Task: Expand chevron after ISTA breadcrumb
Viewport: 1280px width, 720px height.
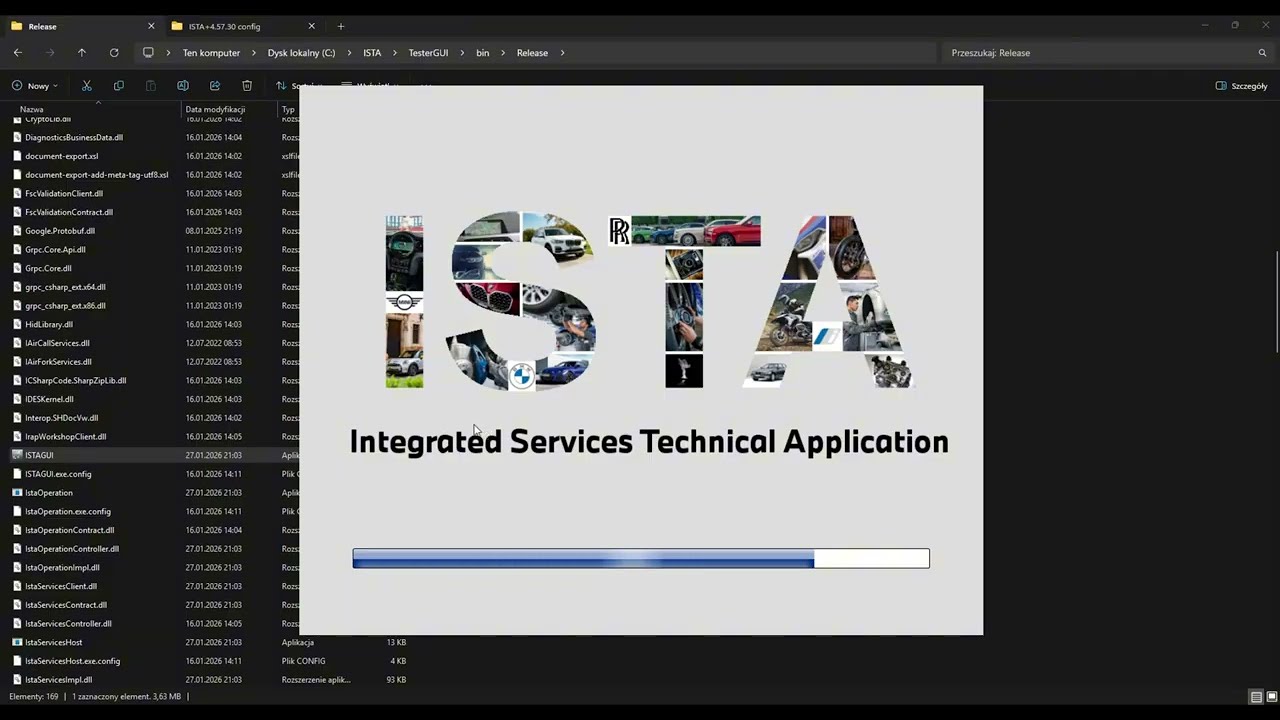Action: click(395, 53)
